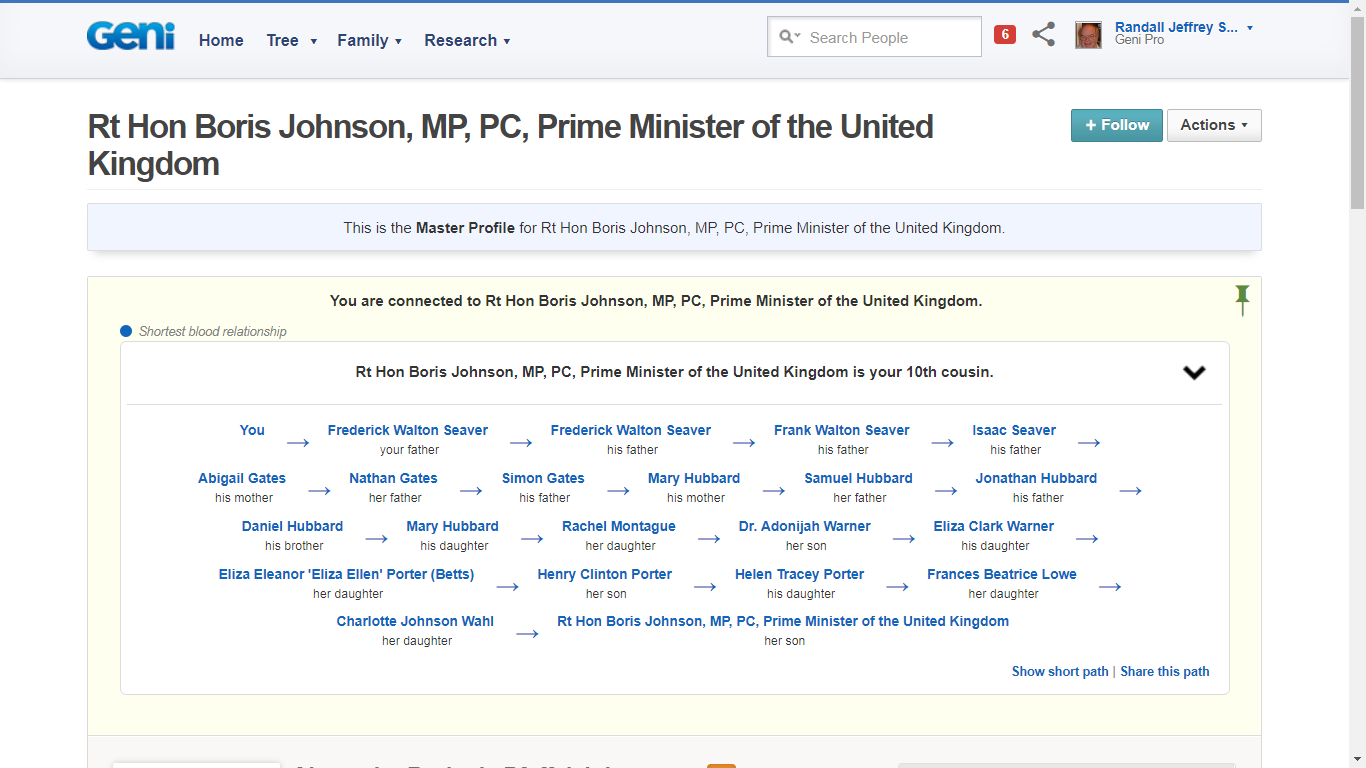The height and width of the screenshot is (768, 1366).
Task: Click the share icon in the top bar
Action: pos(1043,34)
